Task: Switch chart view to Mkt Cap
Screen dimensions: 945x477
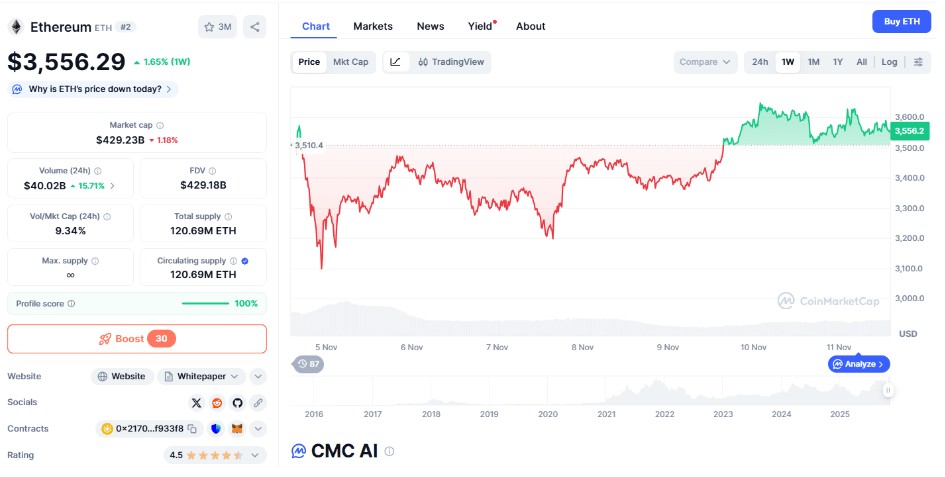Action: [350, 62]
